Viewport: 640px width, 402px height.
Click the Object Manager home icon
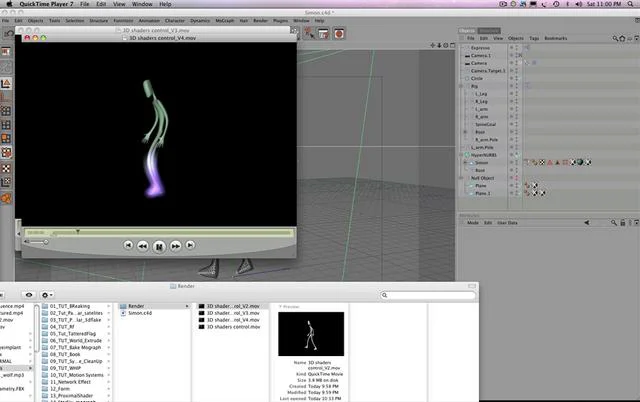tap(622, 38)
